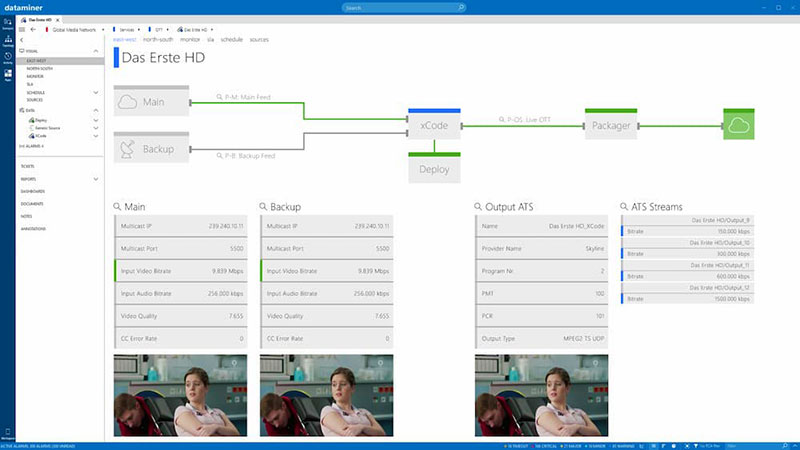Open the Surveyor sidebar icon
The height and width of the screenshot is (450, 800).
tap(8, 23)
